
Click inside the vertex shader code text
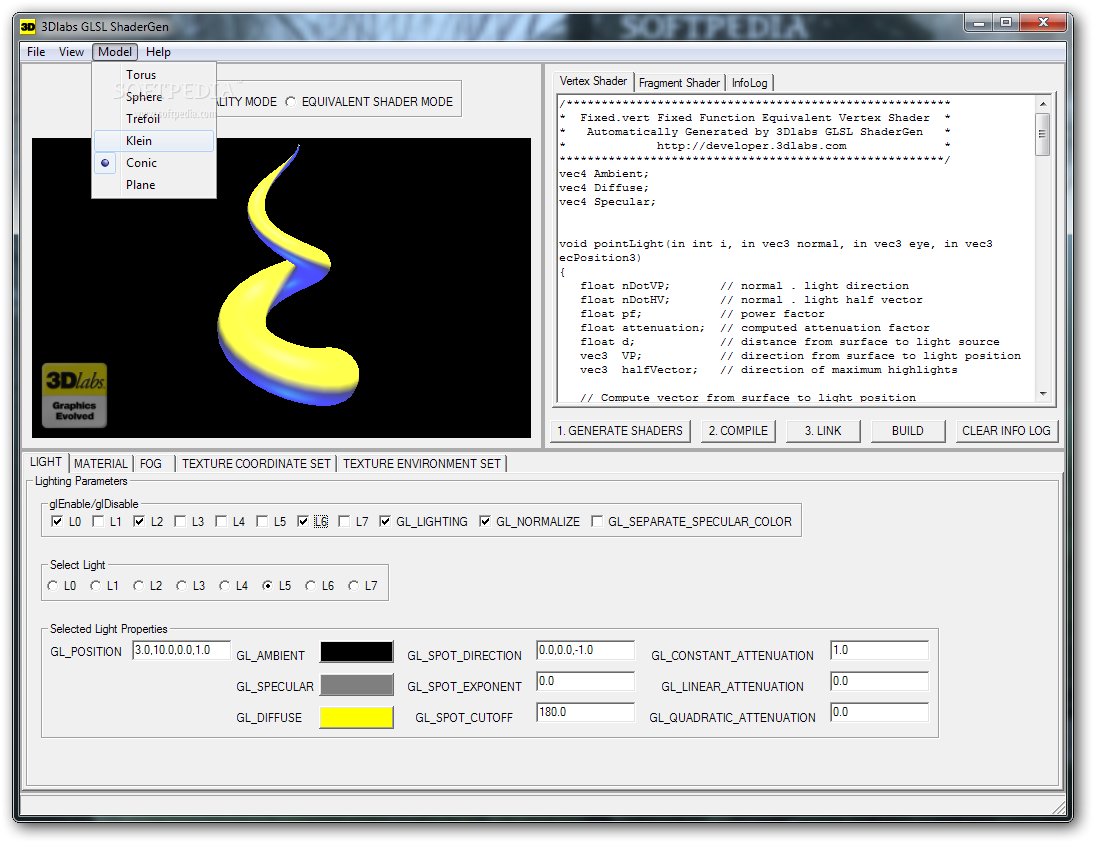tap(795, 249)
